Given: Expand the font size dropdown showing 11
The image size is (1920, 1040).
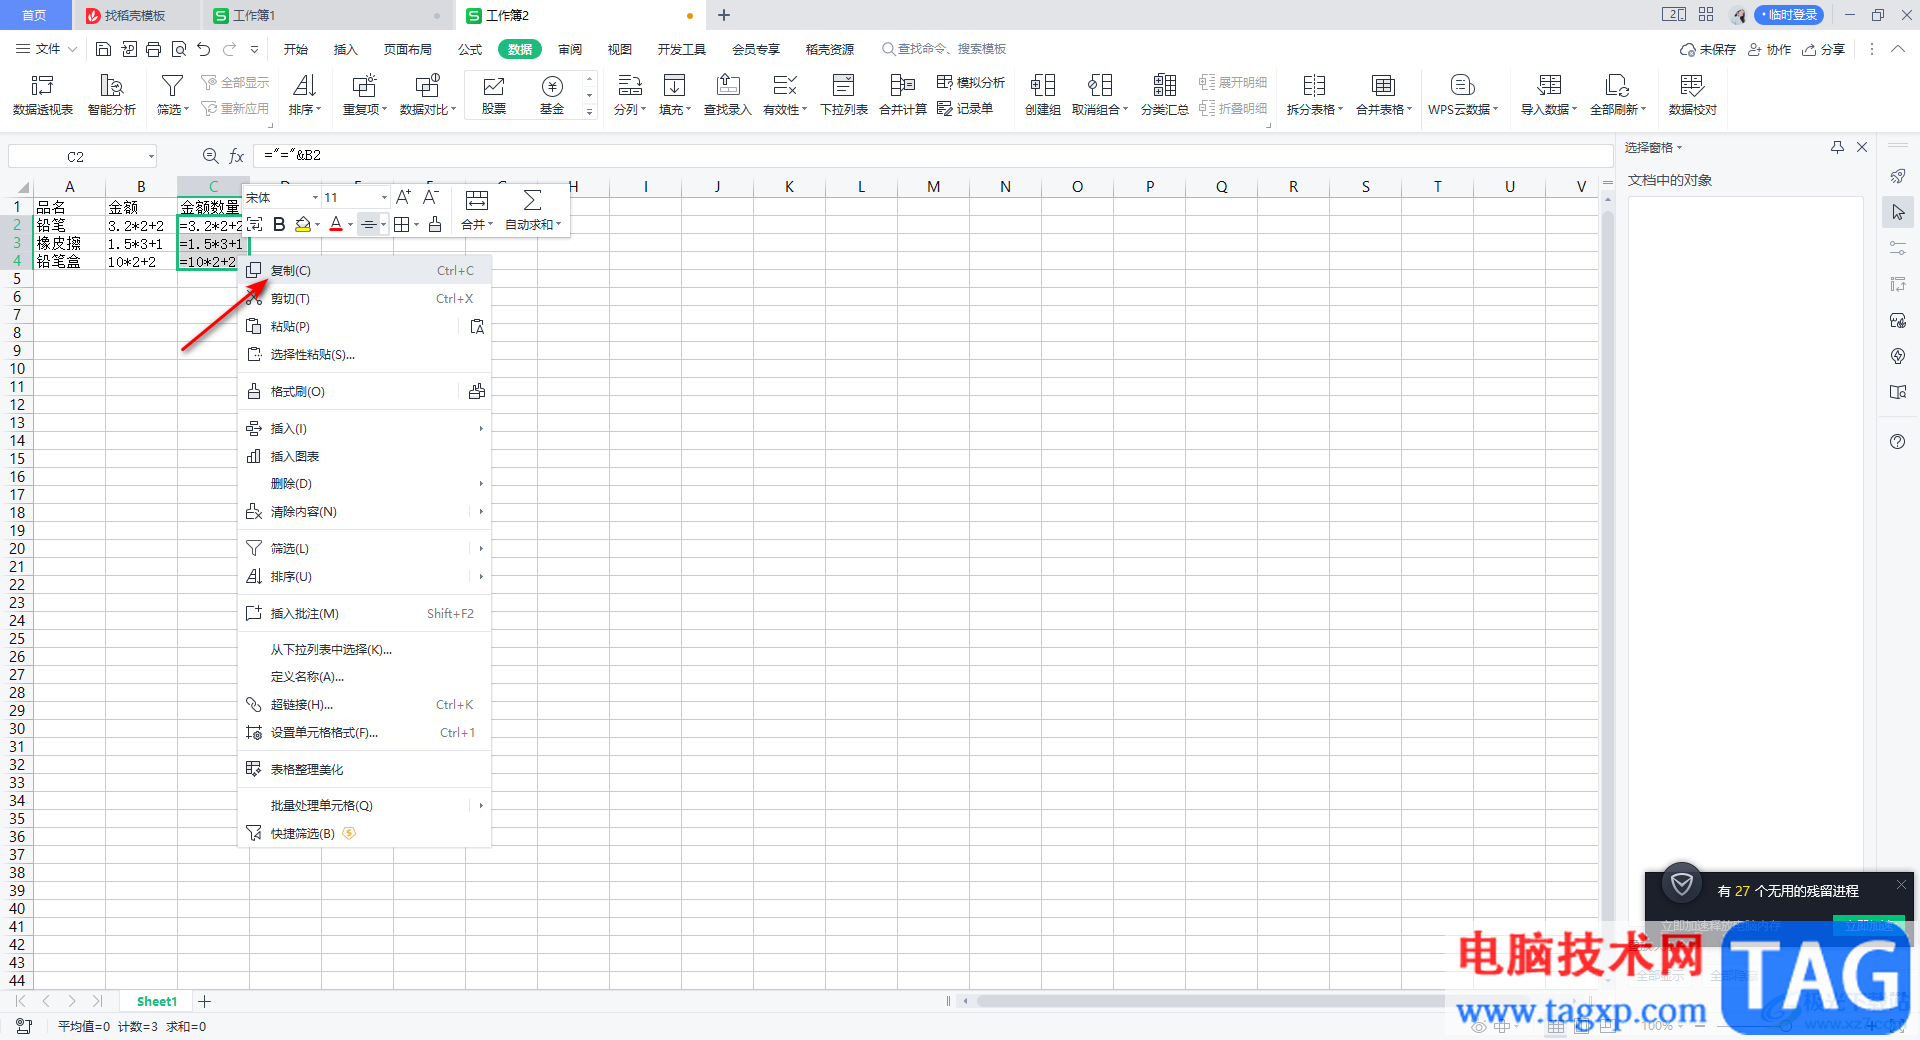Looking at the screenshot, I should [x=385, y=197].
